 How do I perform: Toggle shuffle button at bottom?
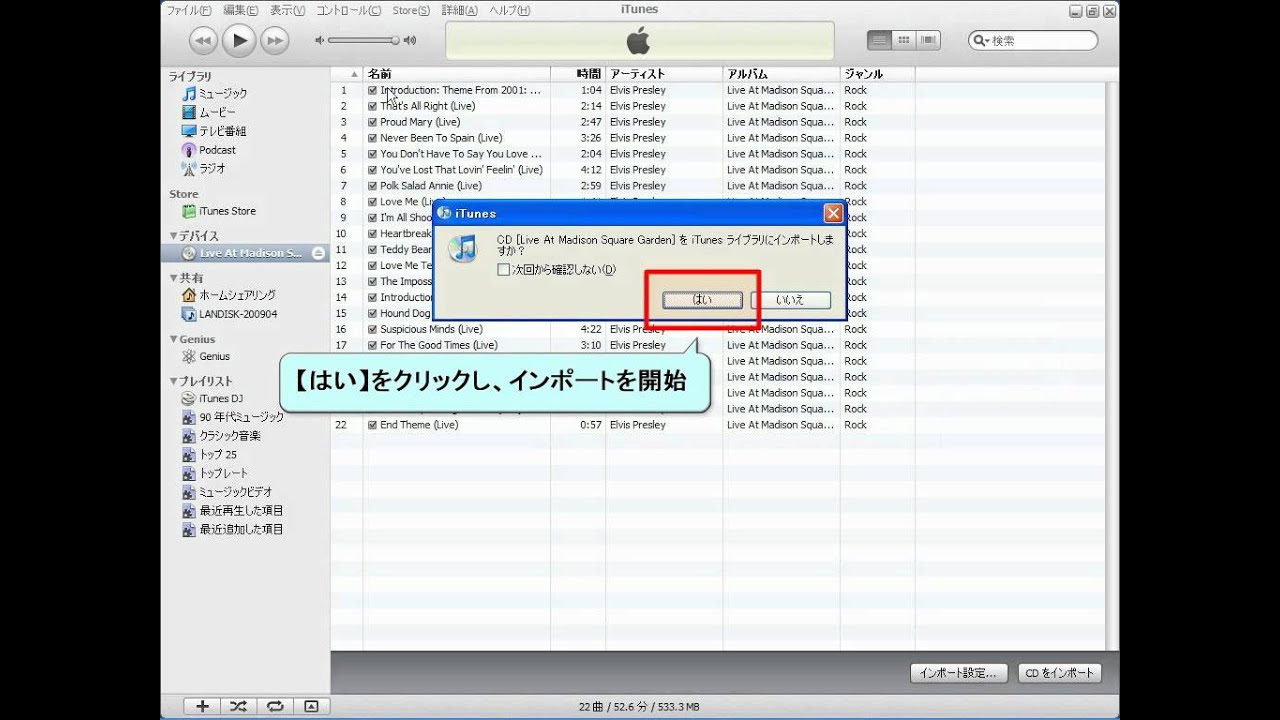click(x=238, y=706)
